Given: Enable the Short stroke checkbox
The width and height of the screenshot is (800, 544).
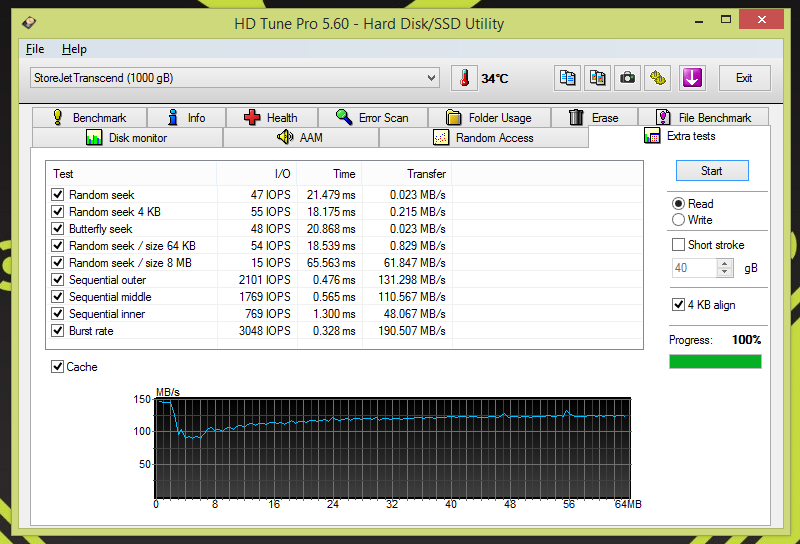Looking at the screenshot, I should click(x=679, y=245).
